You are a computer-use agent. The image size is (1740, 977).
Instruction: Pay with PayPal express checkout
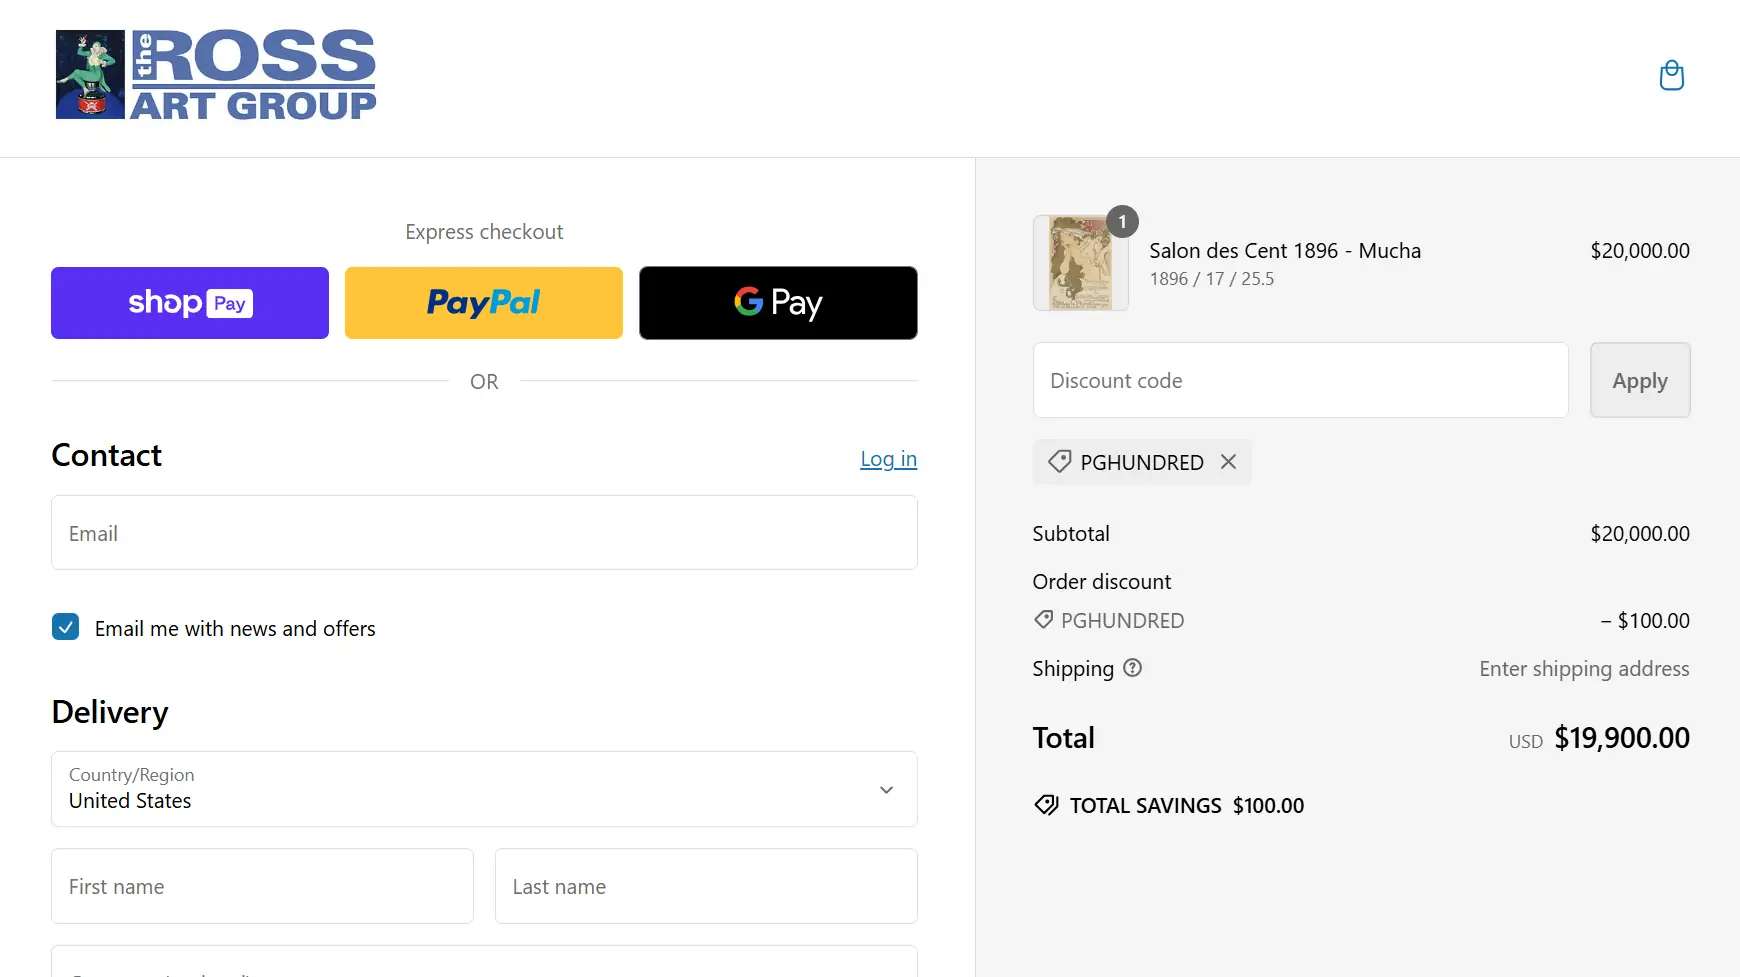tap(484, 303)
